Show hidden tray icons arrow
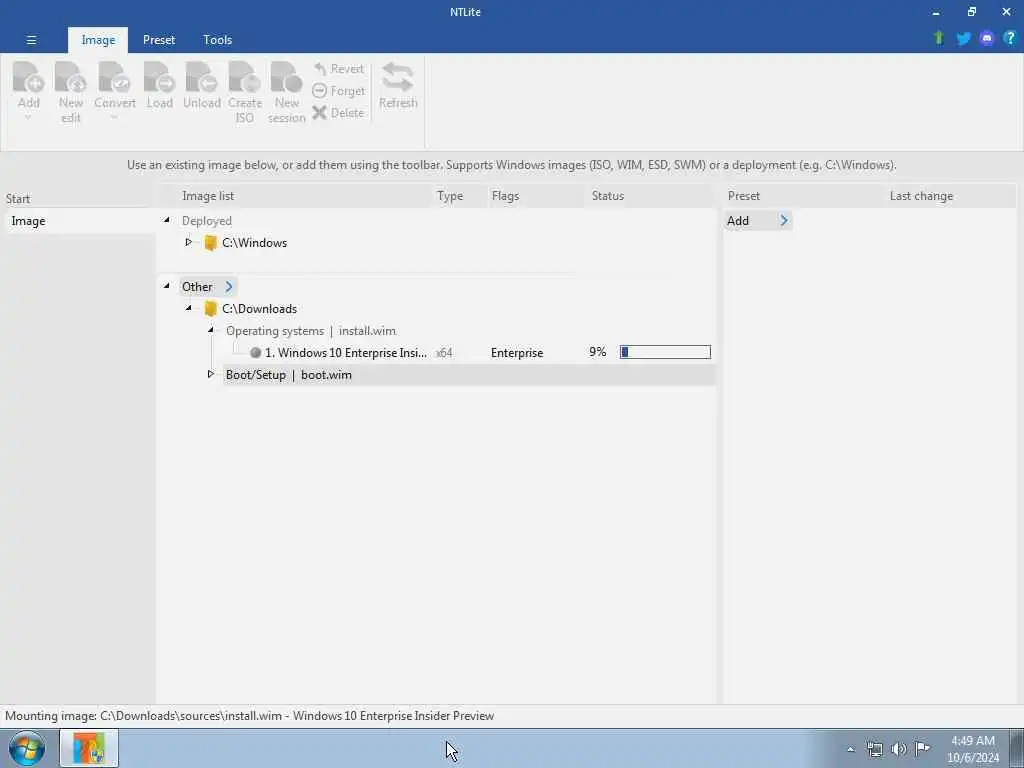 click(850, 750)
